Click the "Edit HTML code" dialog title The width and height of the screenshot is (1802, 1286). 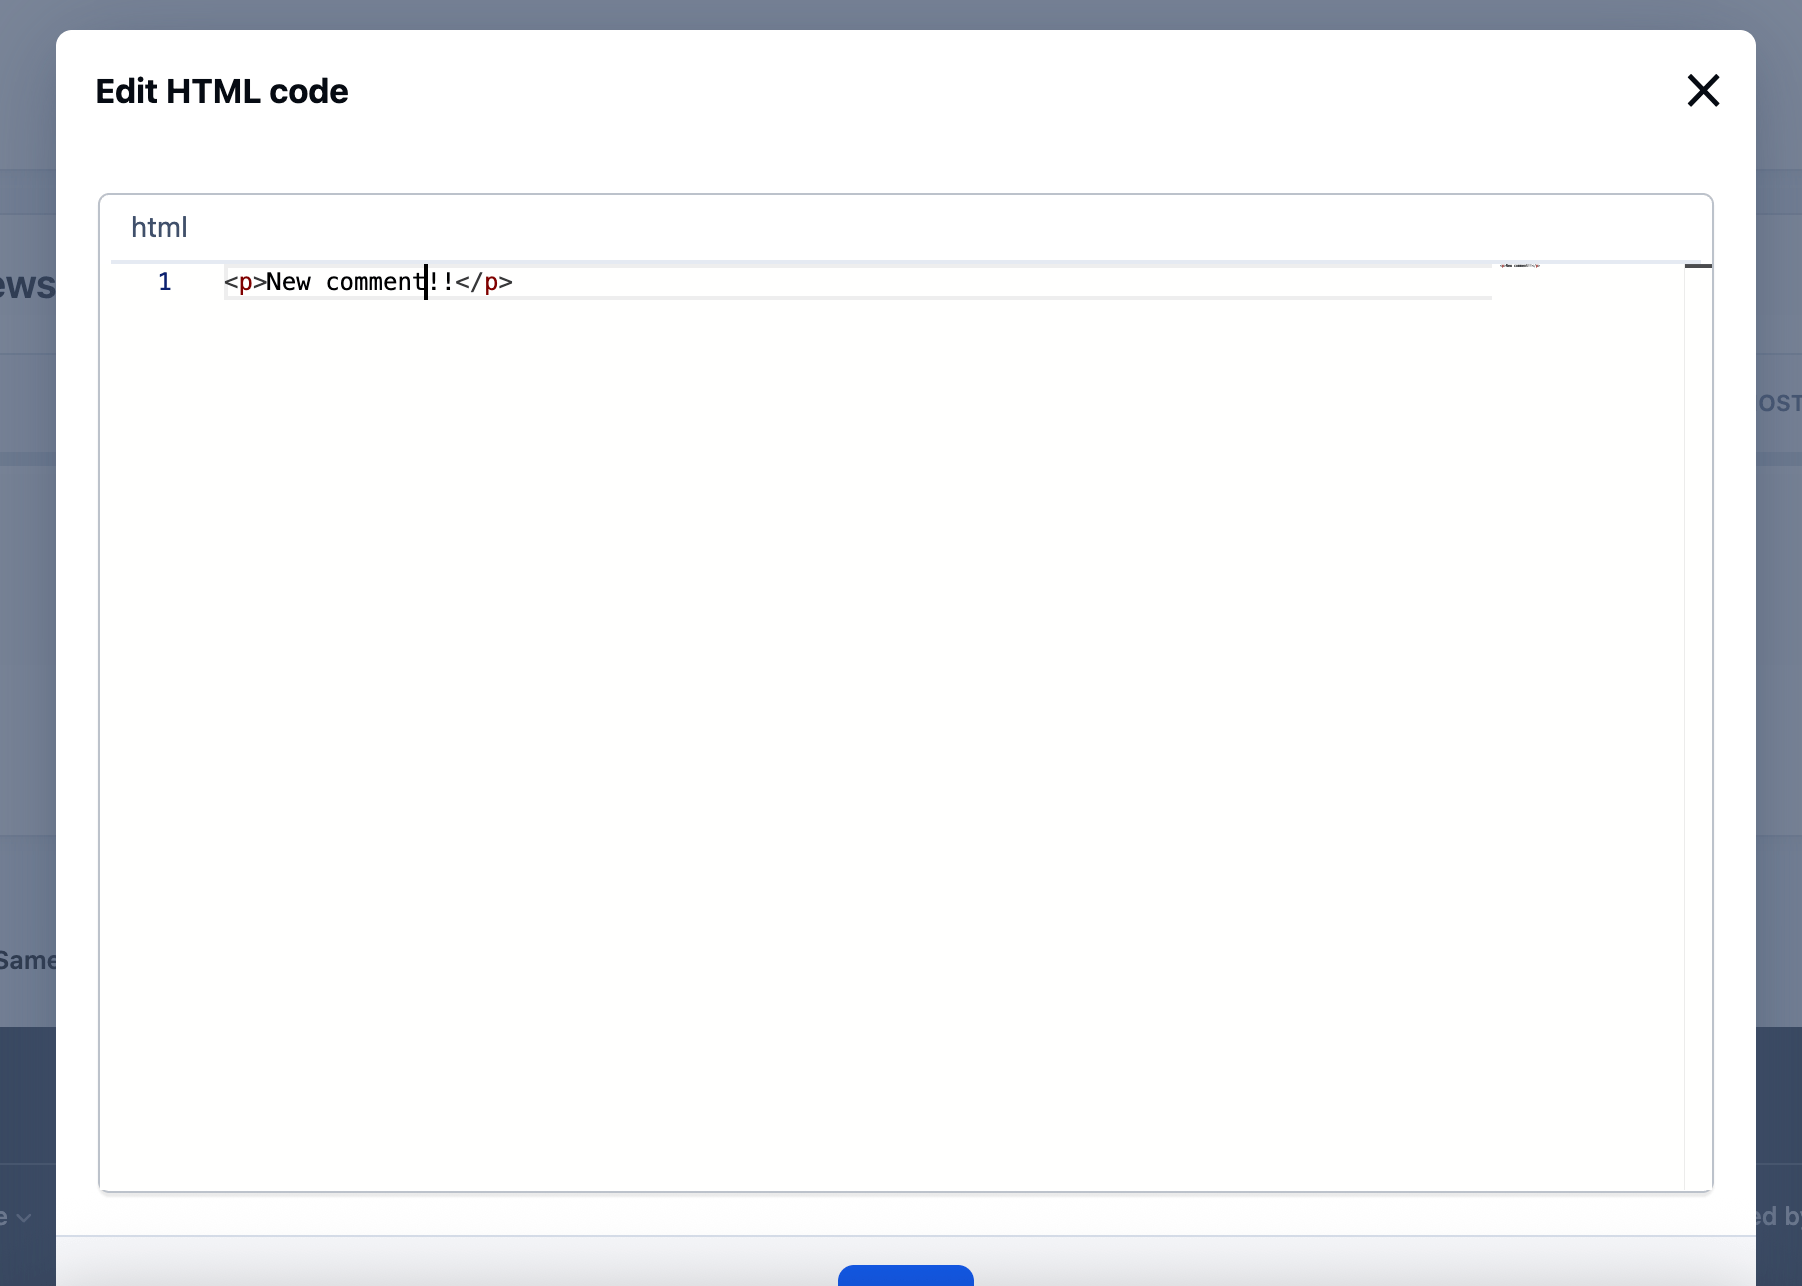pyautogui.click(x=222, y=92)
